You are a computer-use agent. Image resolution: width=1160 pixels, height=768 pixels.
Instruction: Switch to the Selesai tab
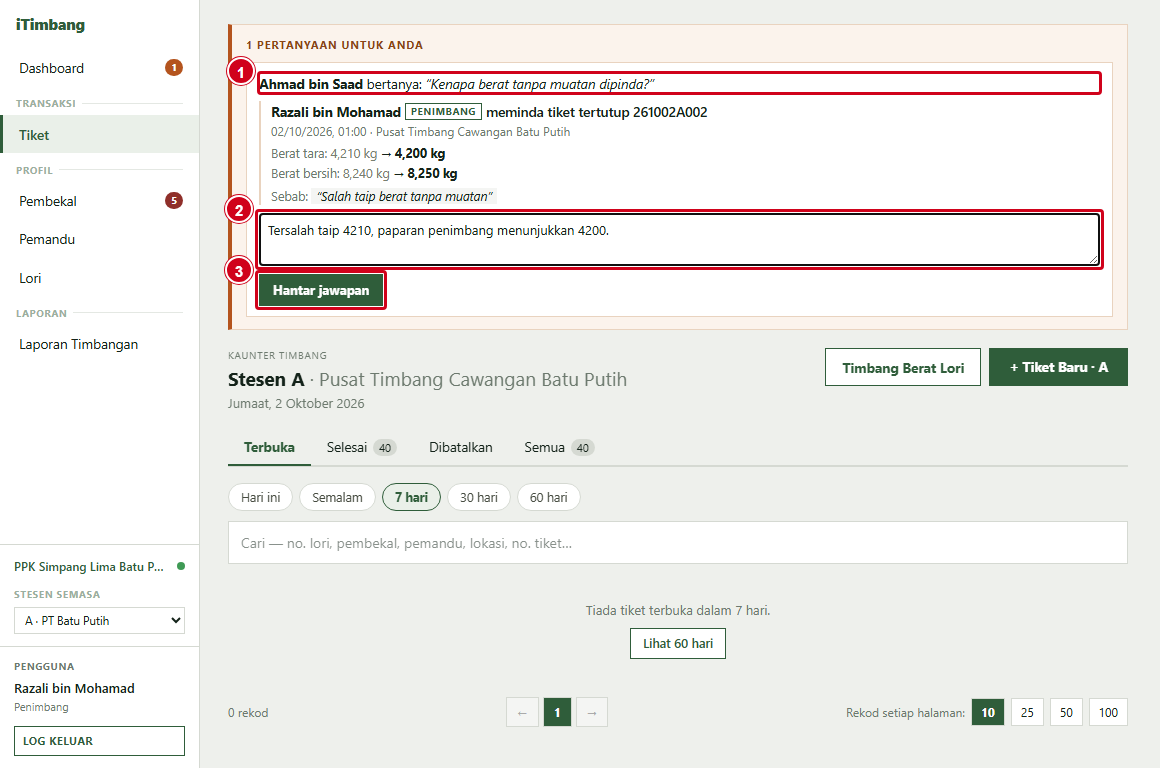[x=362, y=447]
